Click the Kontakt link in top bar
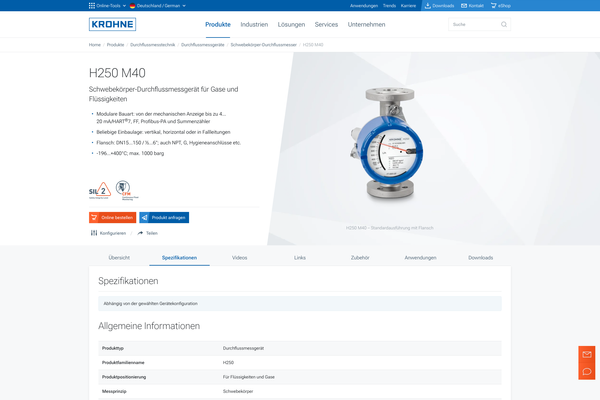600x400 pixels. tap(476, 6)
